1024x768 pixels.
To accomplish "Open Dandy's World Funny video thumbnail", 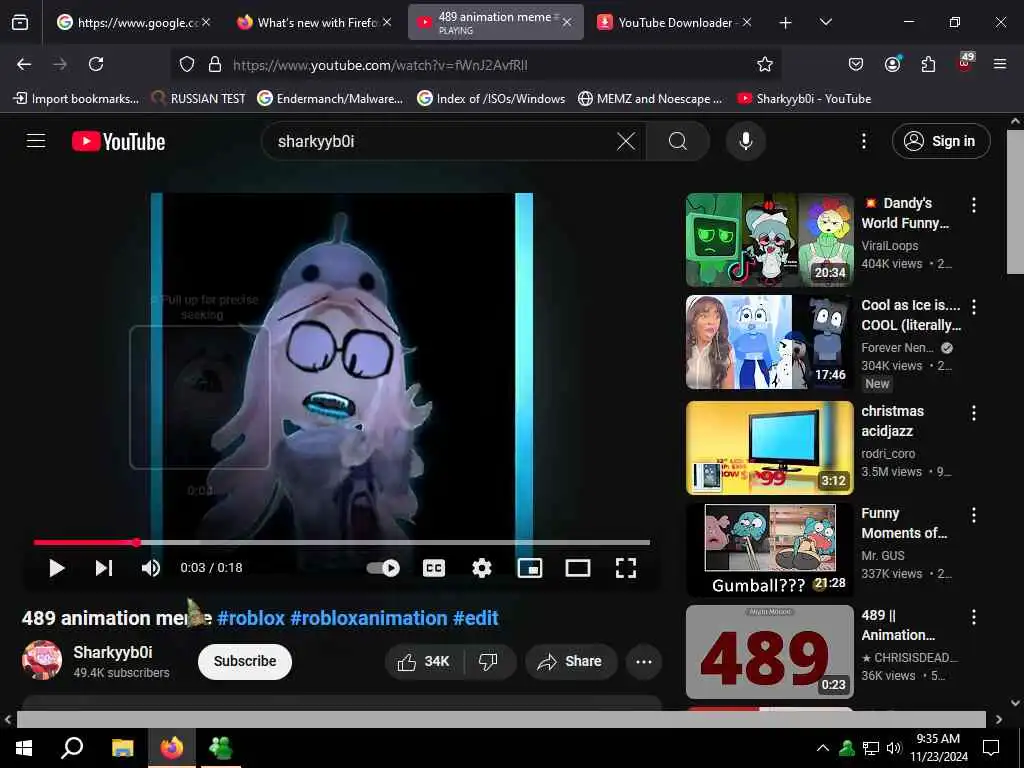I will click(769, 240).
